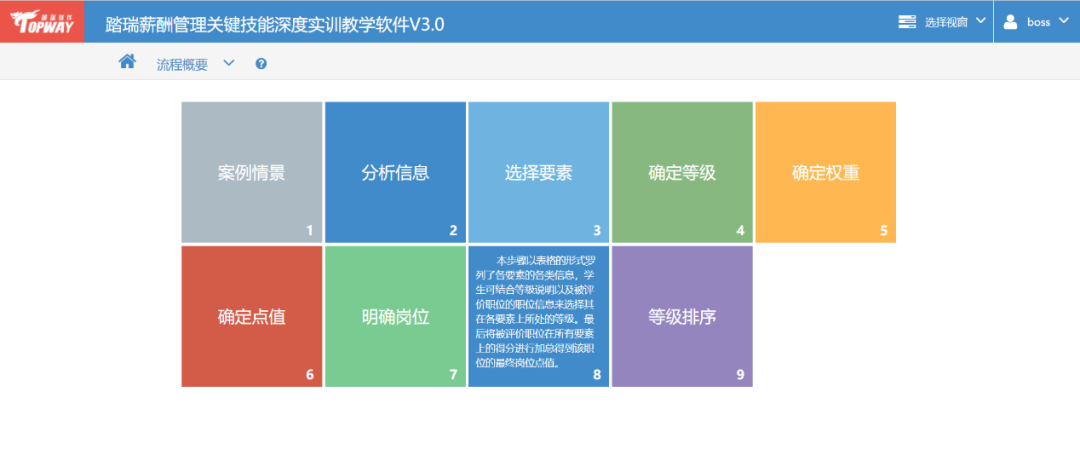Select the 流程概要 menu item
The width and height of the screenshot is (1080, 461).
182,64
